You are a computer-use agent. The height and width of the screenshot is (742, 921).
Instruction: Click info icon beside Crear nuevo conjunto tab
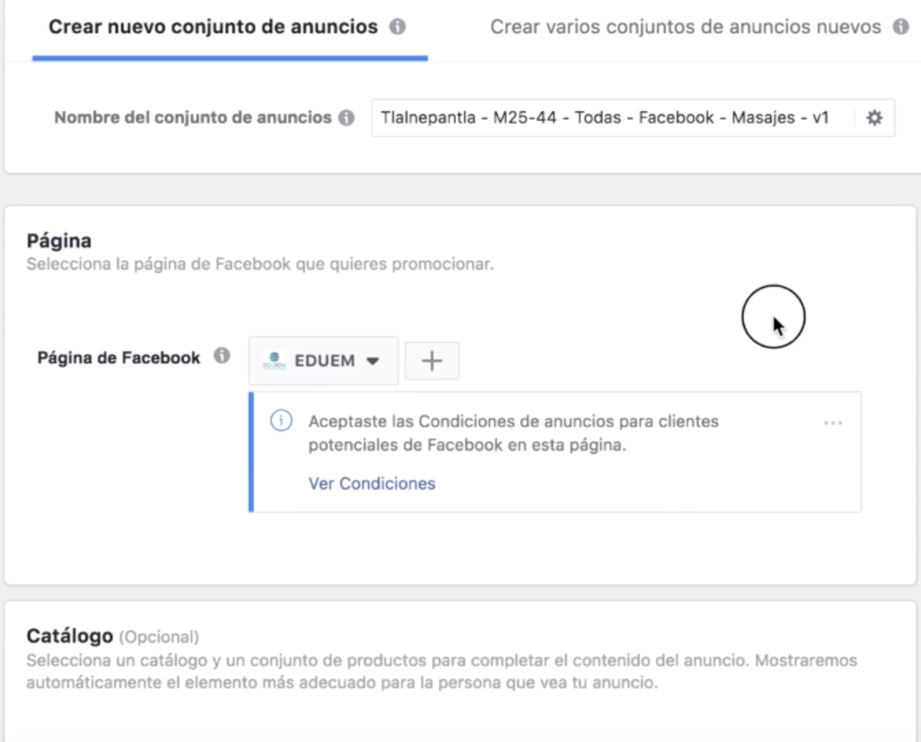pyautogui.click(x=397, y=27)
